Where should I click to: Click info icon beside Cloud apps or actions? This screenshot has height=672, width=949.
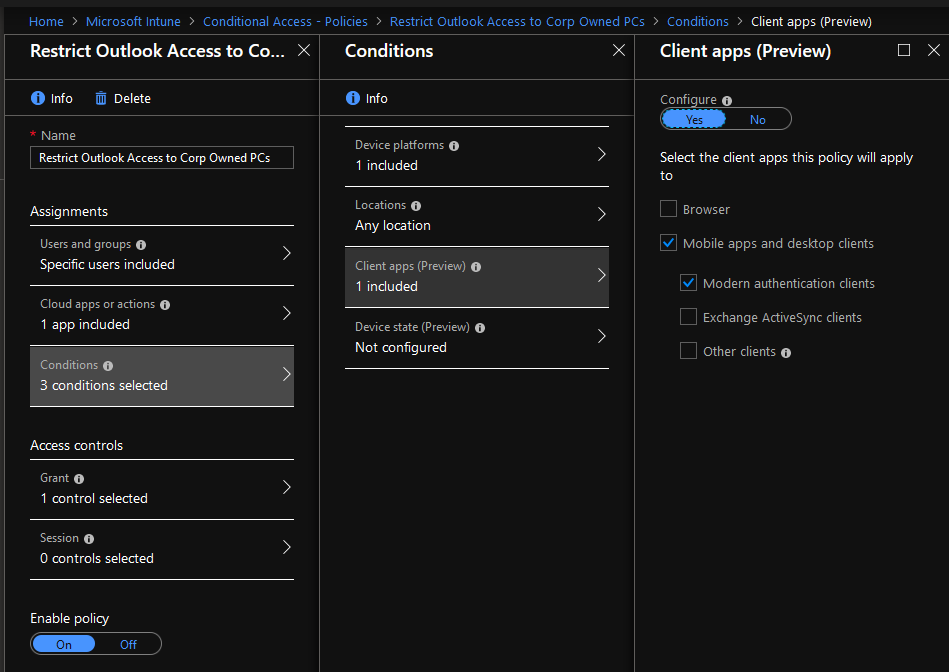point(165,305)
